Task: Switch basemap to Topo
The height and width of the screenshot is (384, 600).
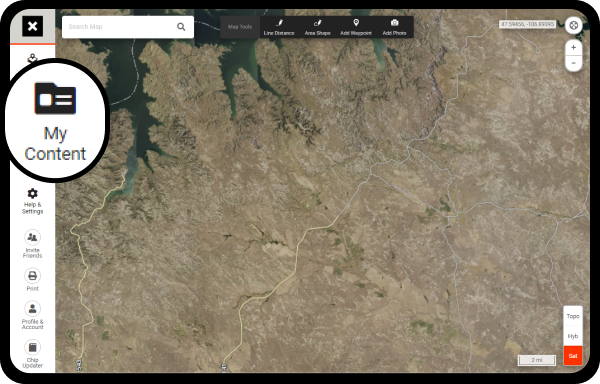Action: click(x=573, y=316)
